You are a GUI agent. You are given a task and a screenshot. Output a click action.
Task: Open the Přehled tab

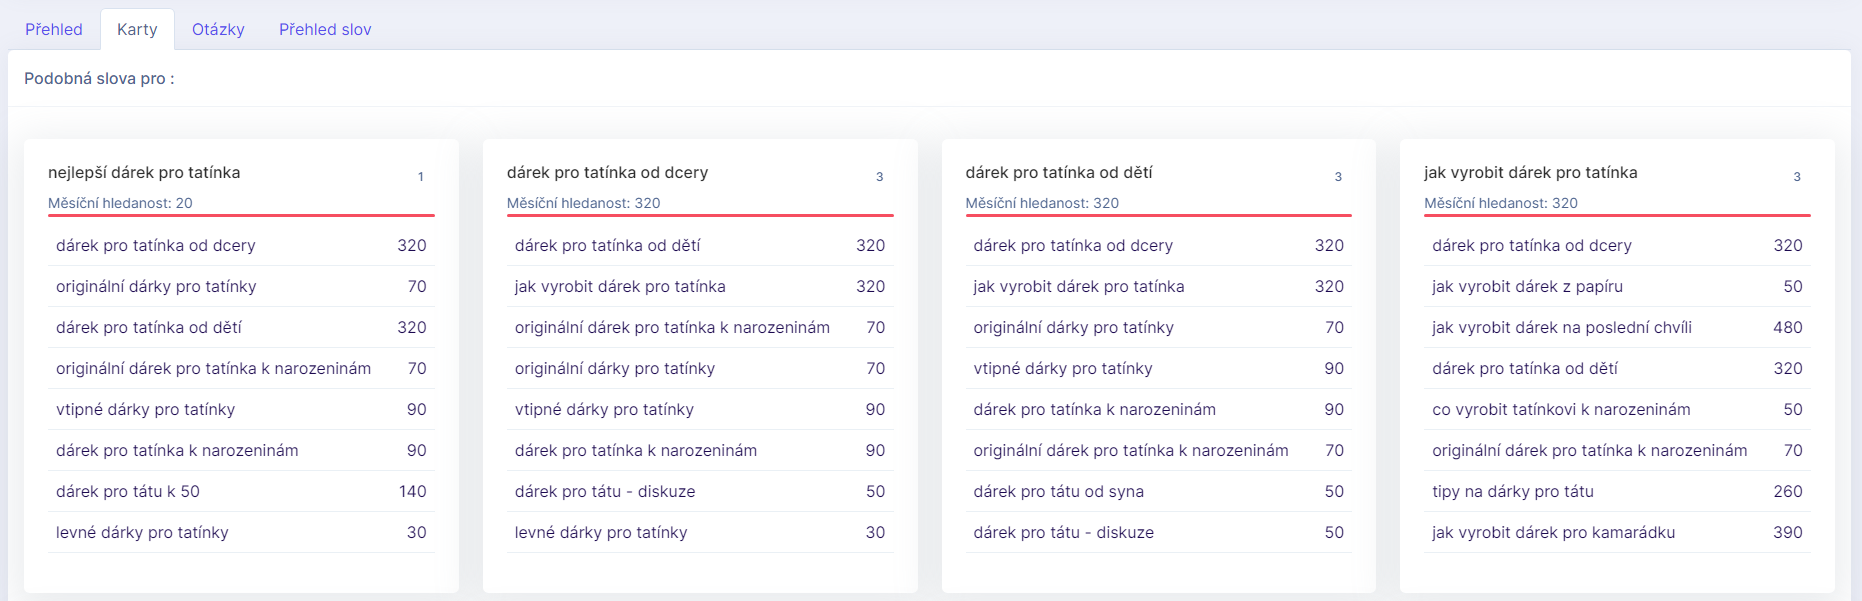[x=54, y=29]
